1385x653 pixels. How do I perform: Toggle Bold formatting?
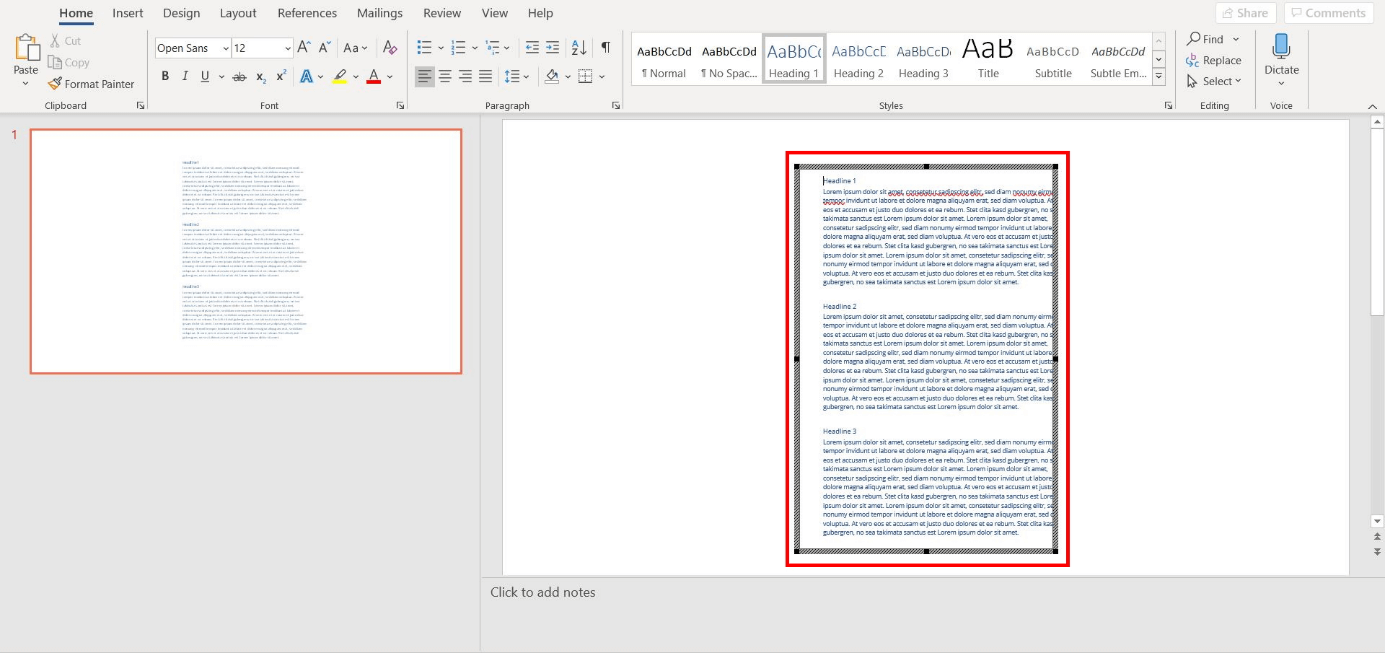165,76
